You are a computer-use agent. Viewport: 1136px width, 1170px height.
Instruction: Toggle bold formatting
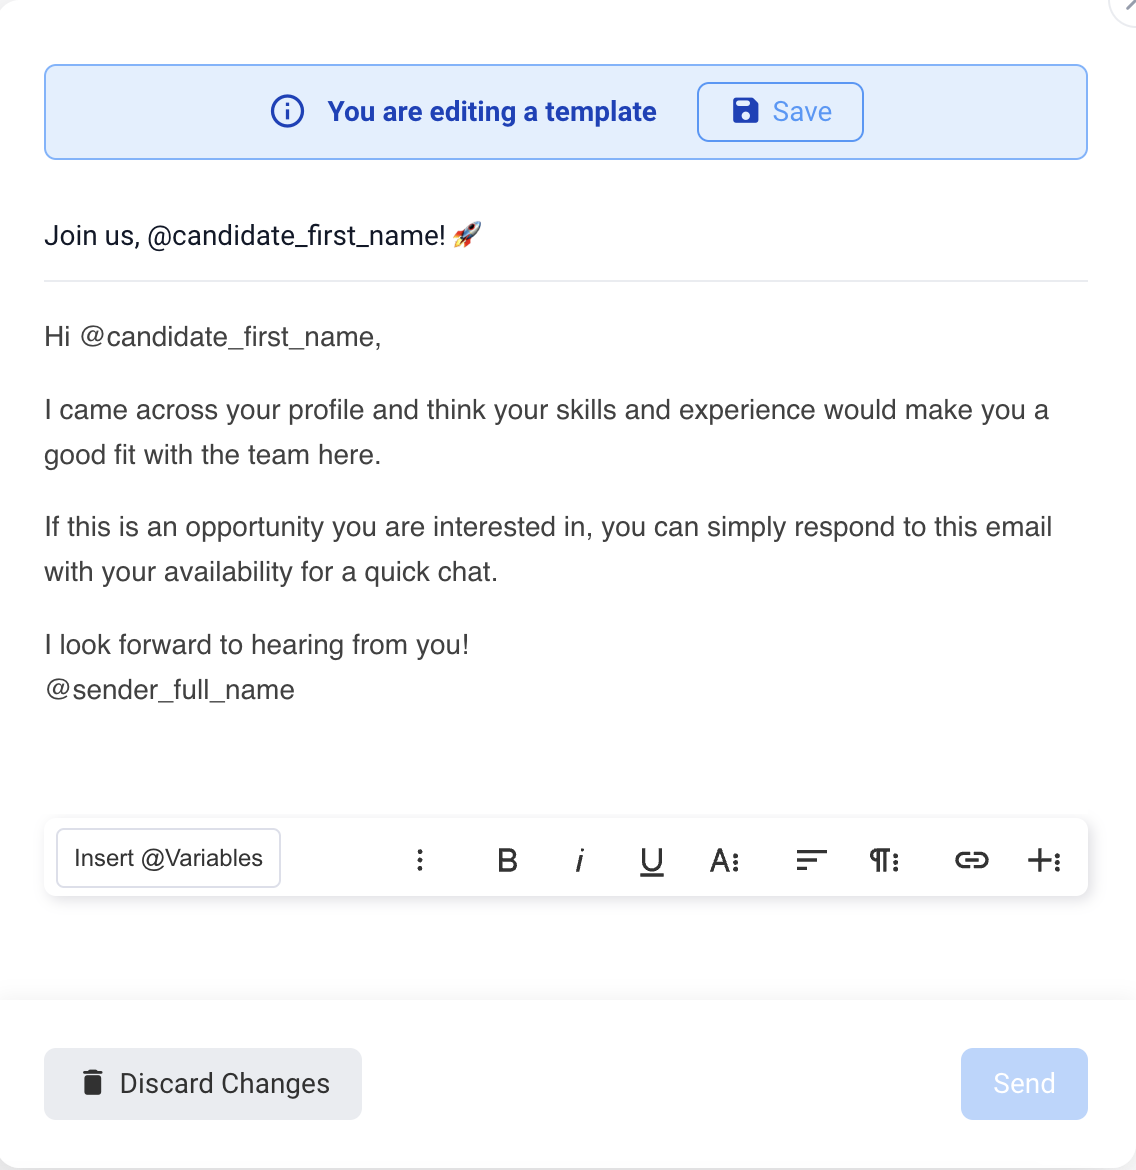(507, 860)
